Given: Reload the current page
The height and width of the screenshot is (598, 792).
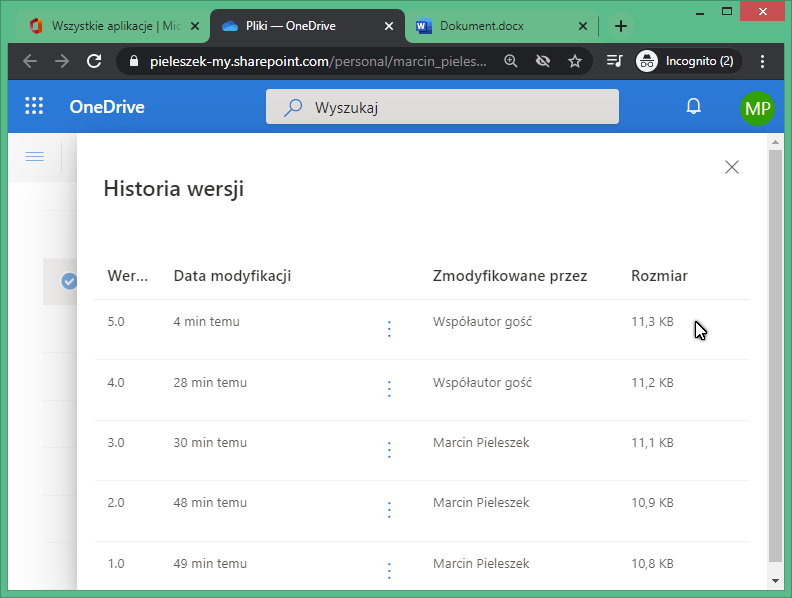Looking at the screenshot, I should click(94, 61).
